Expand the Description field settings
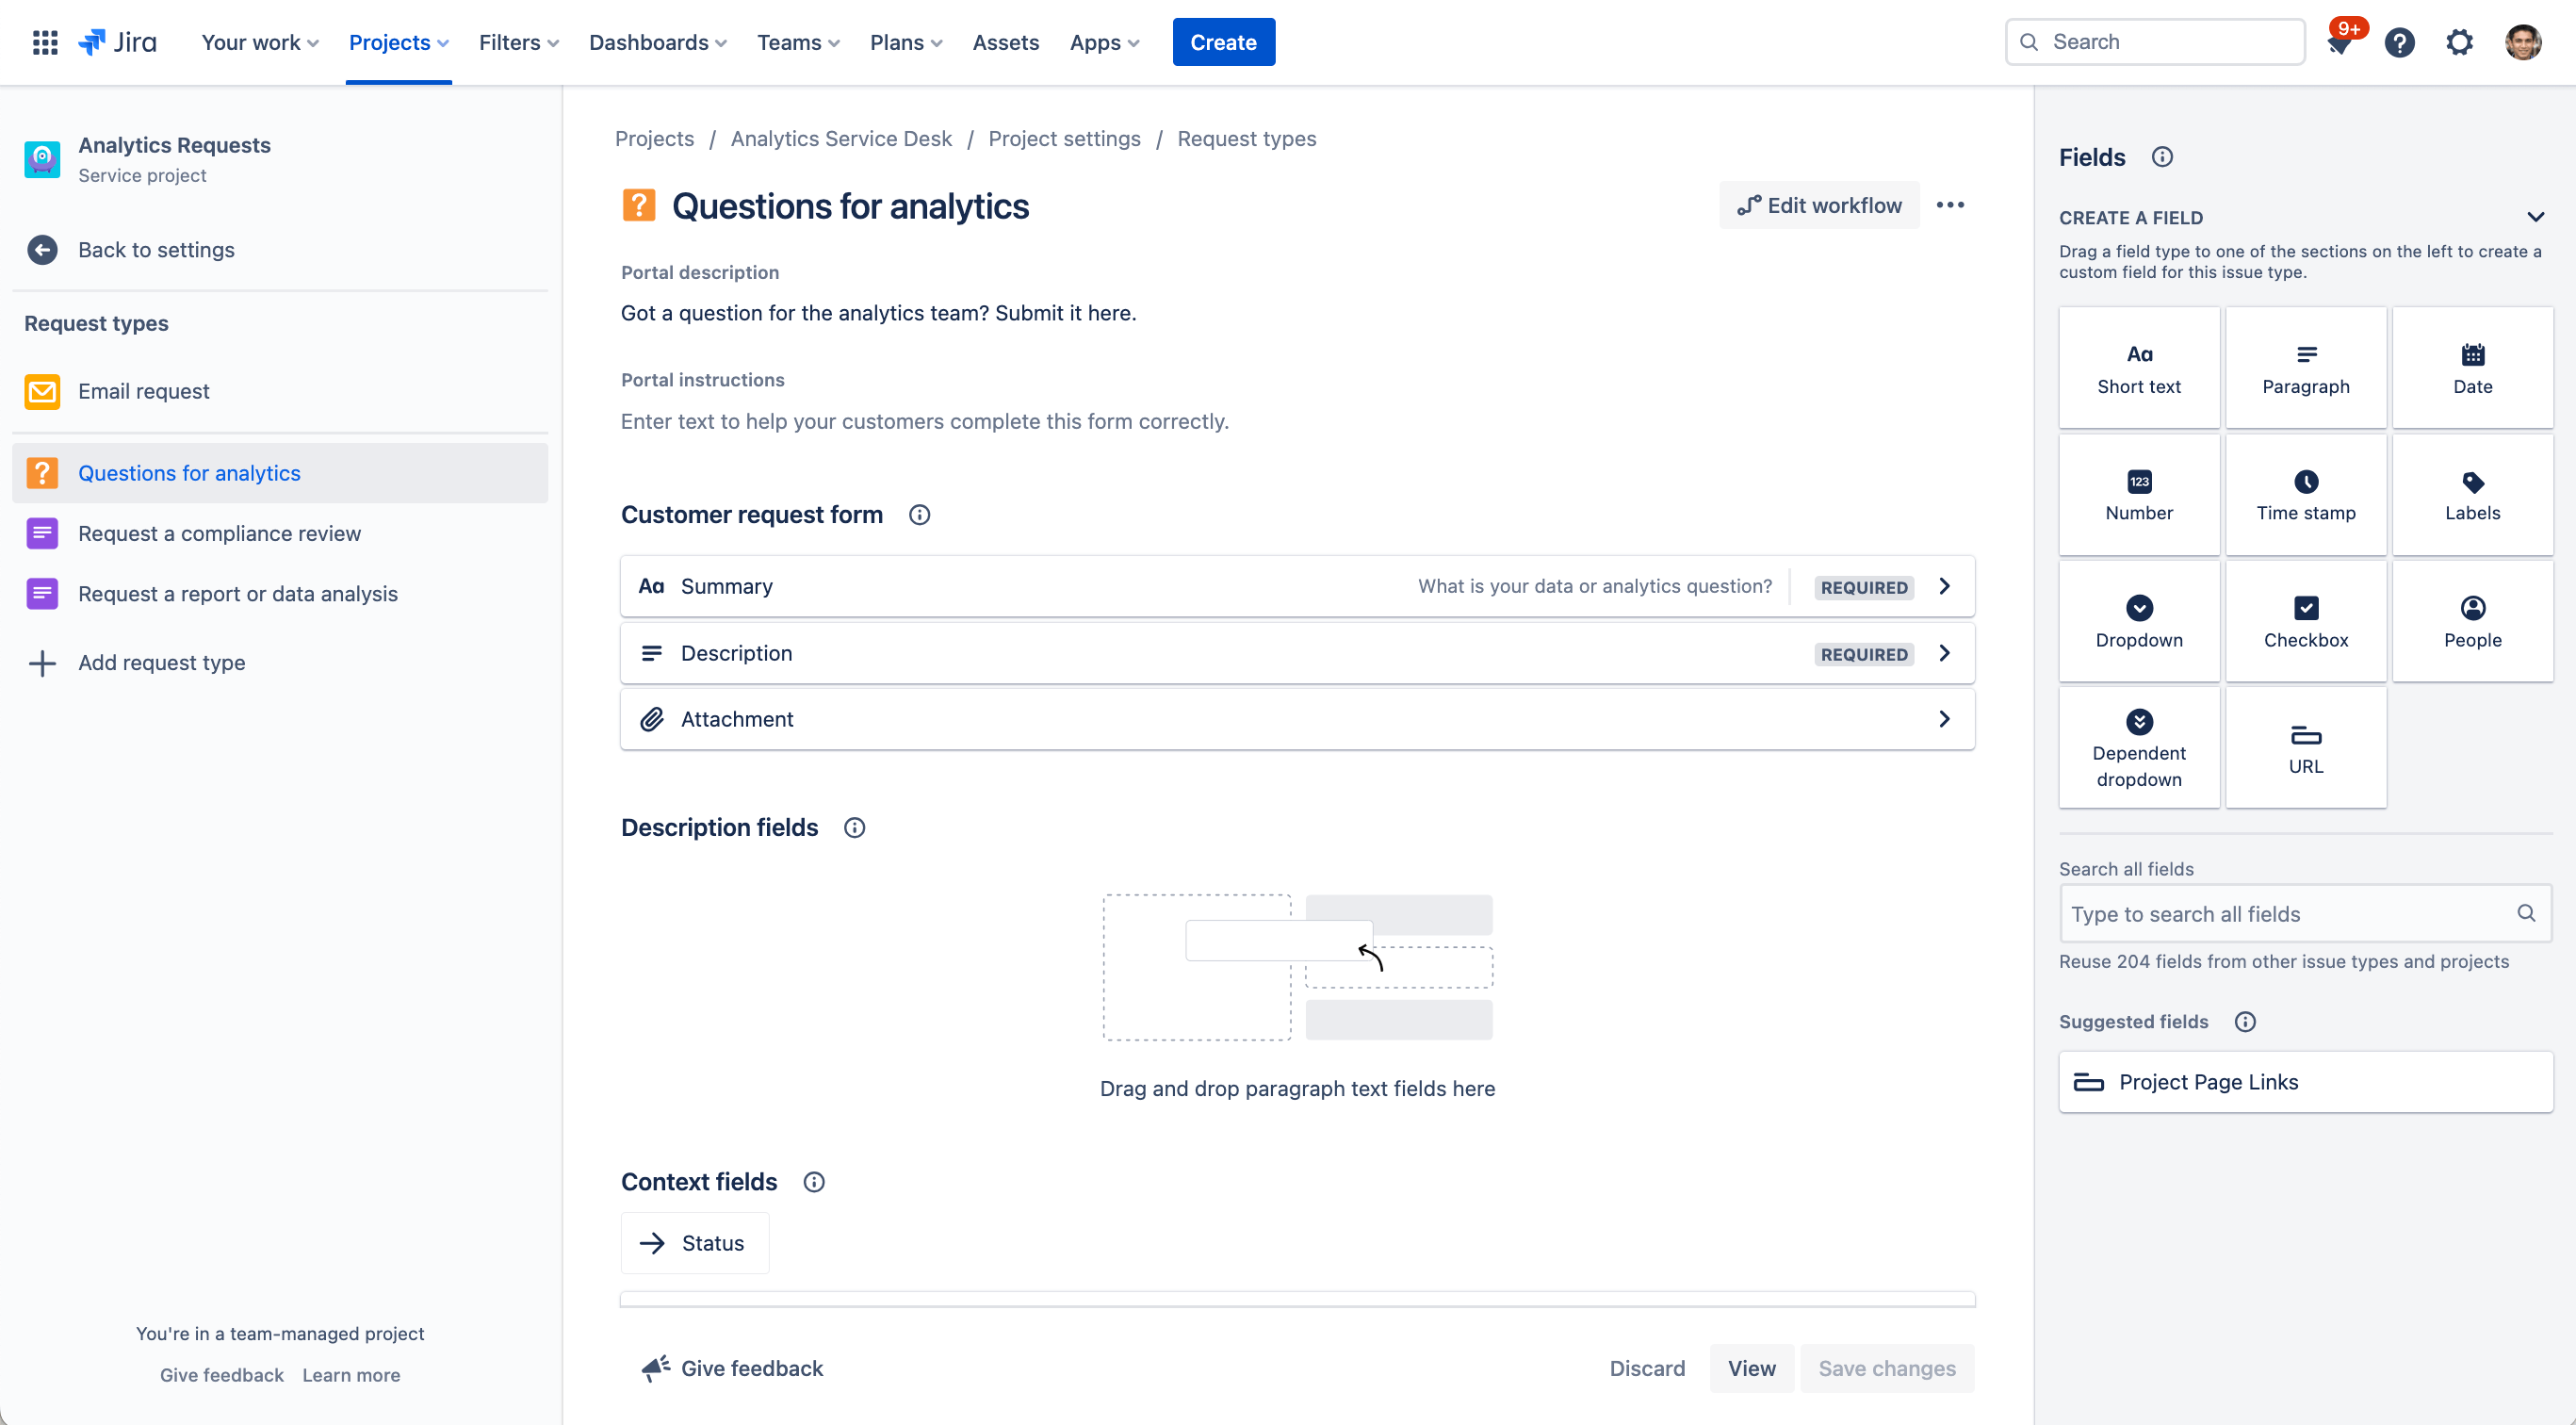 click(x=1945, y=653)
